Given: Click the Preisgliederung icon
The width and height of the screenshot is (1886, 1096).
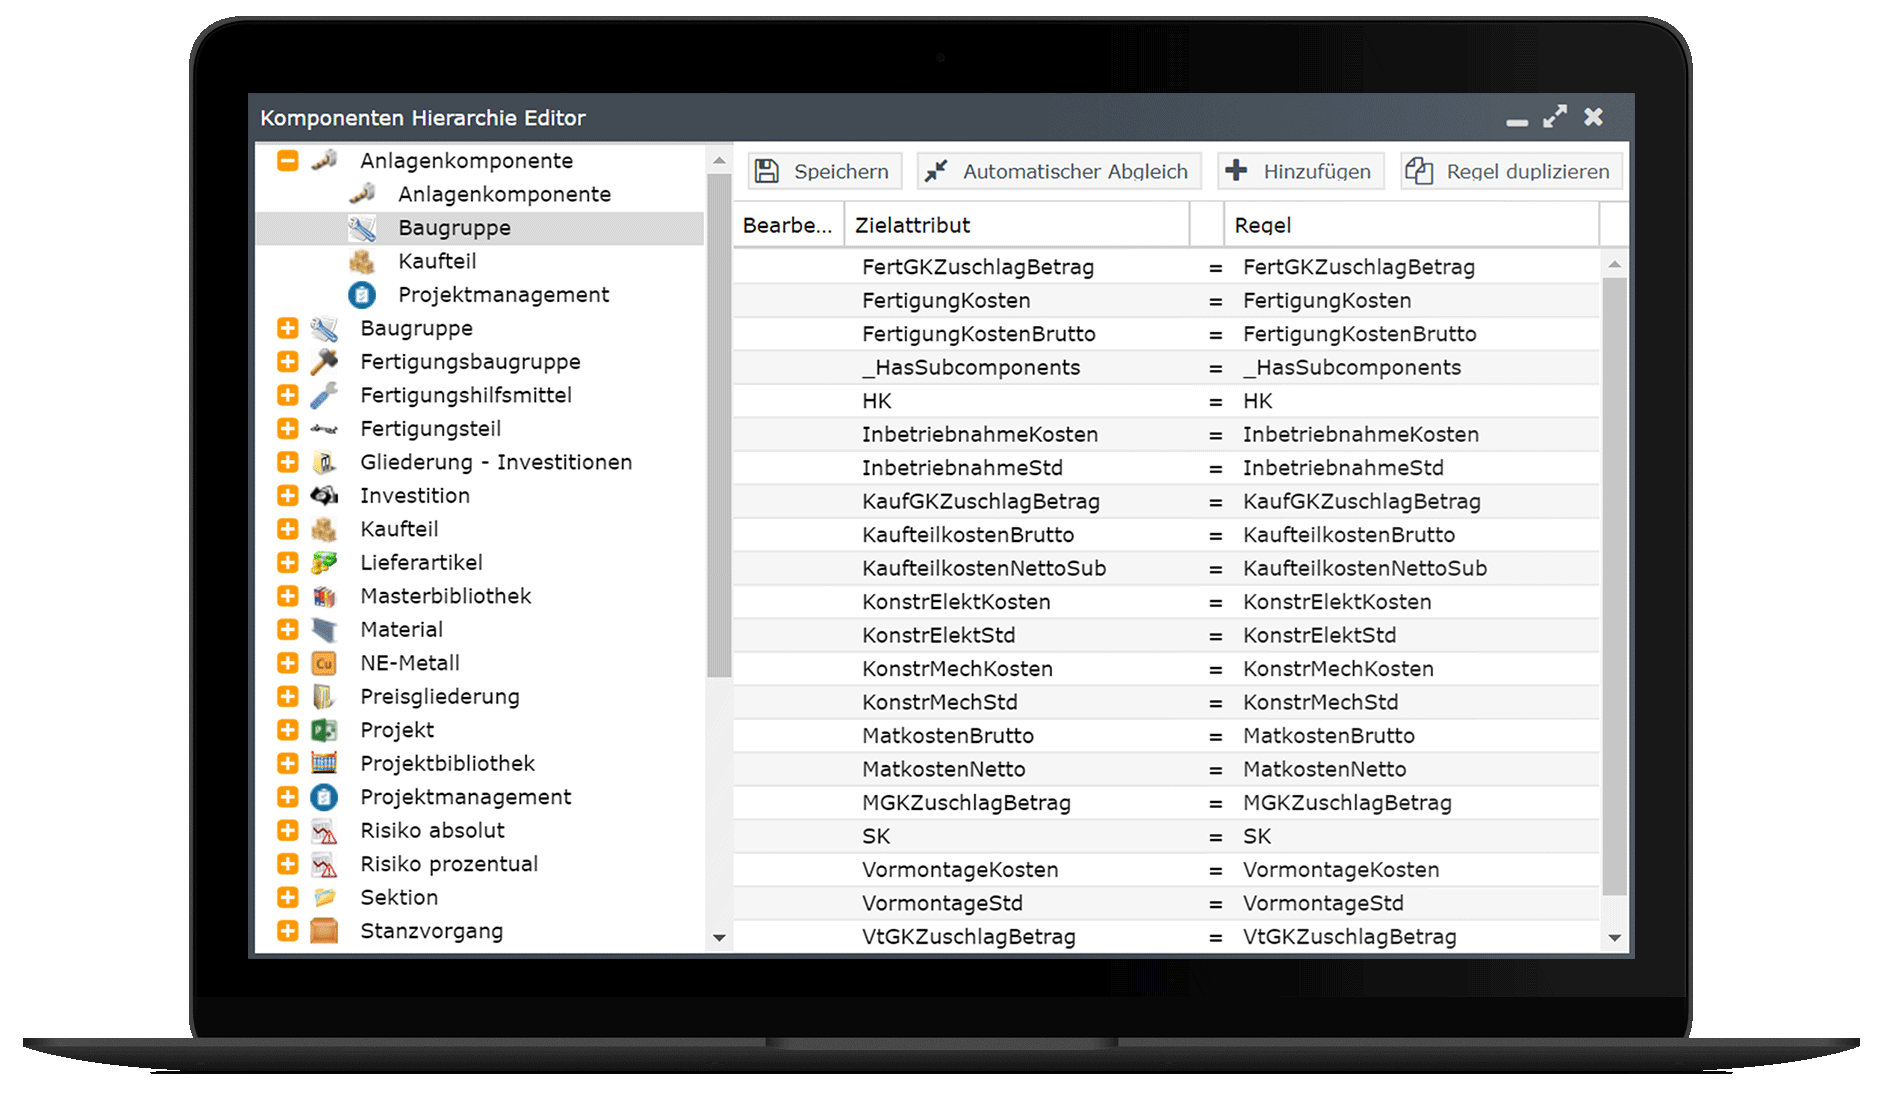Looking at the screenshot, I should (324, 696).
